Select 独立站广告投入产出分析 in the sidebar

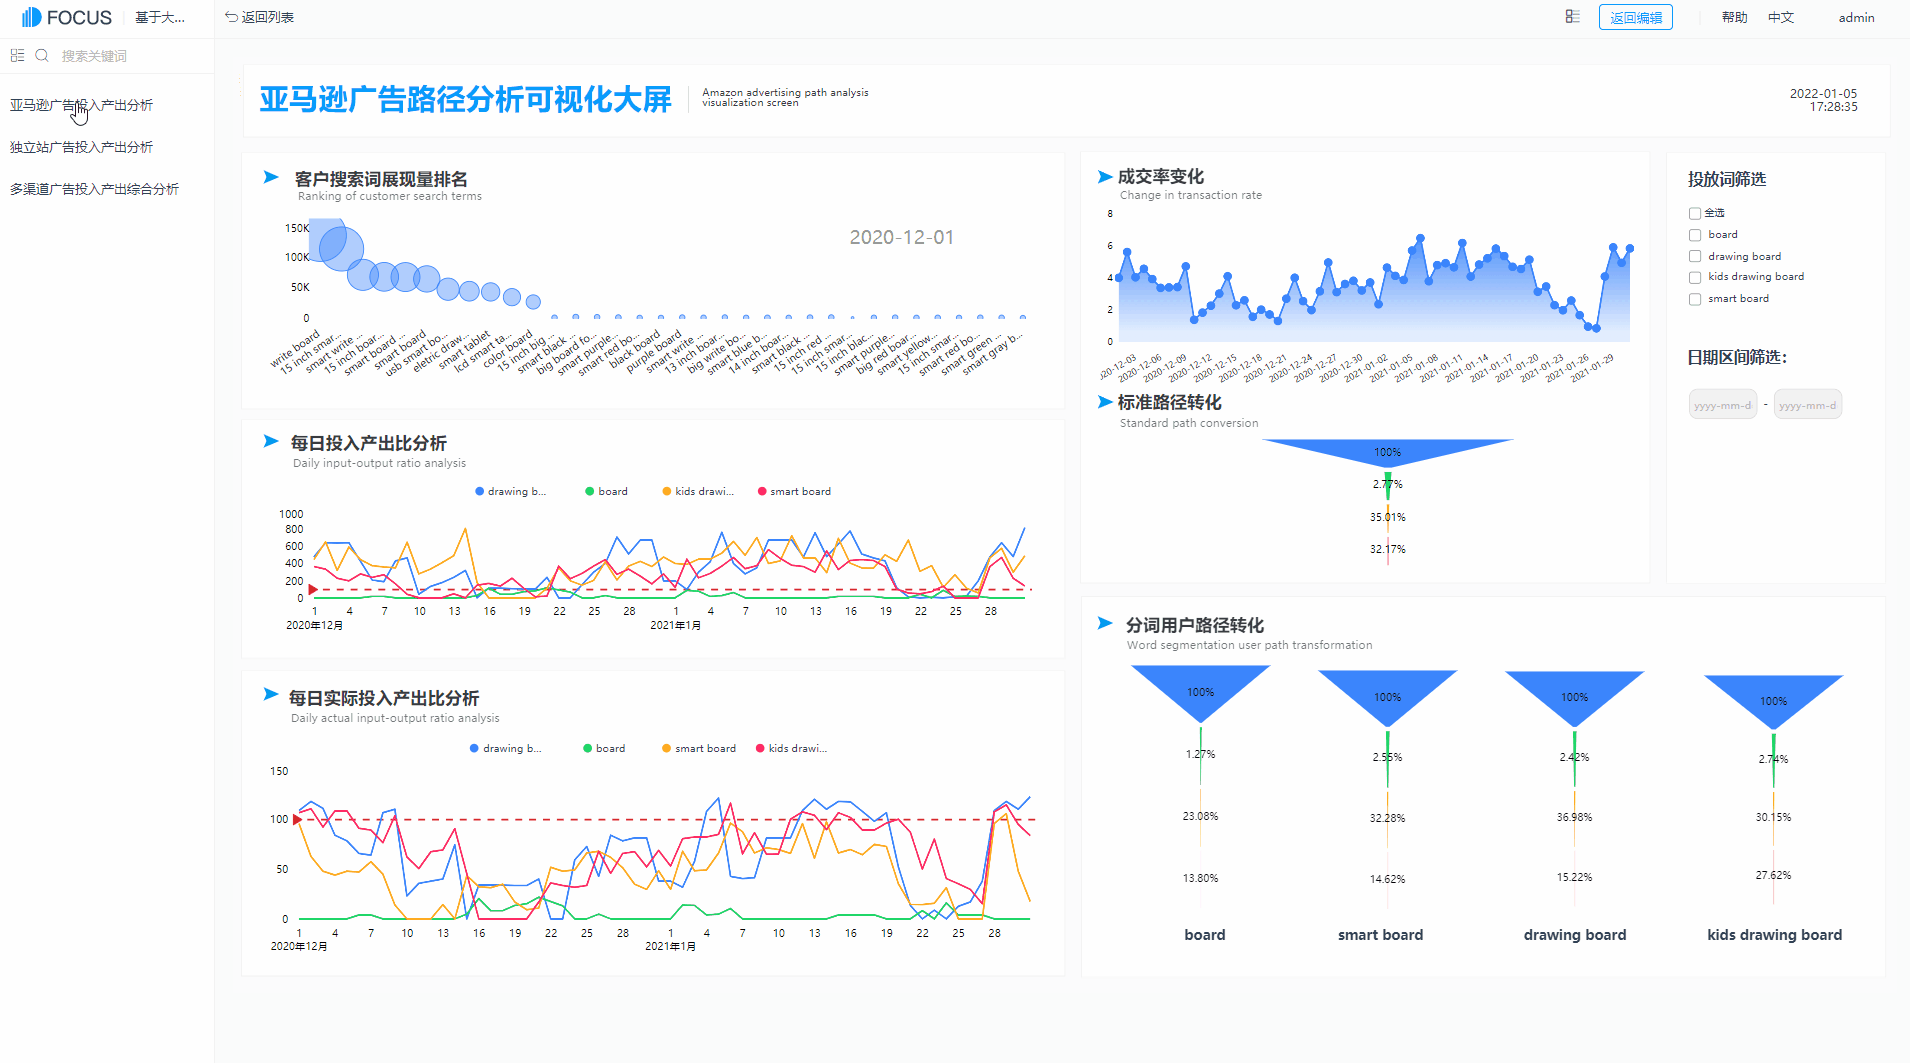(x=80, y=146)
